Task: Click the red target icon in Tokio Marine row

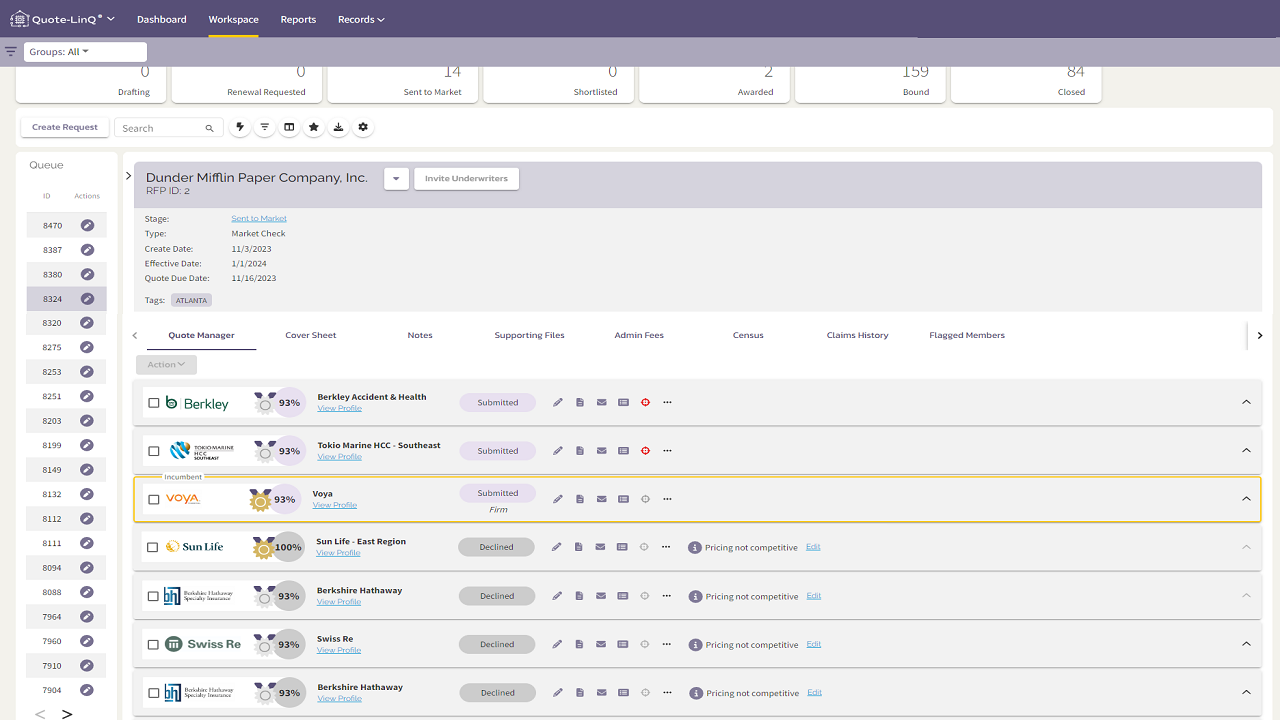Action: (645, 451)
